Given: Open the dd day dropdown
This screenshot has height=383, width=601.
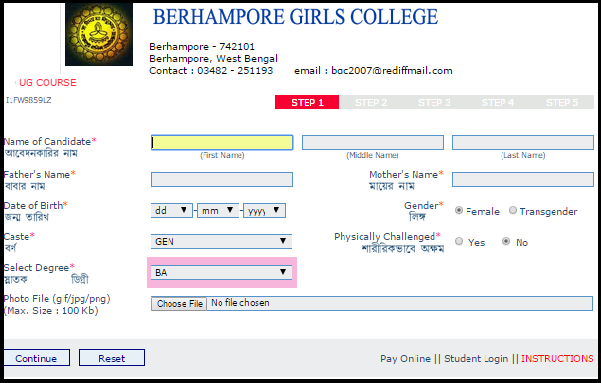Looking at the screenshot, I should coord(171,210).
